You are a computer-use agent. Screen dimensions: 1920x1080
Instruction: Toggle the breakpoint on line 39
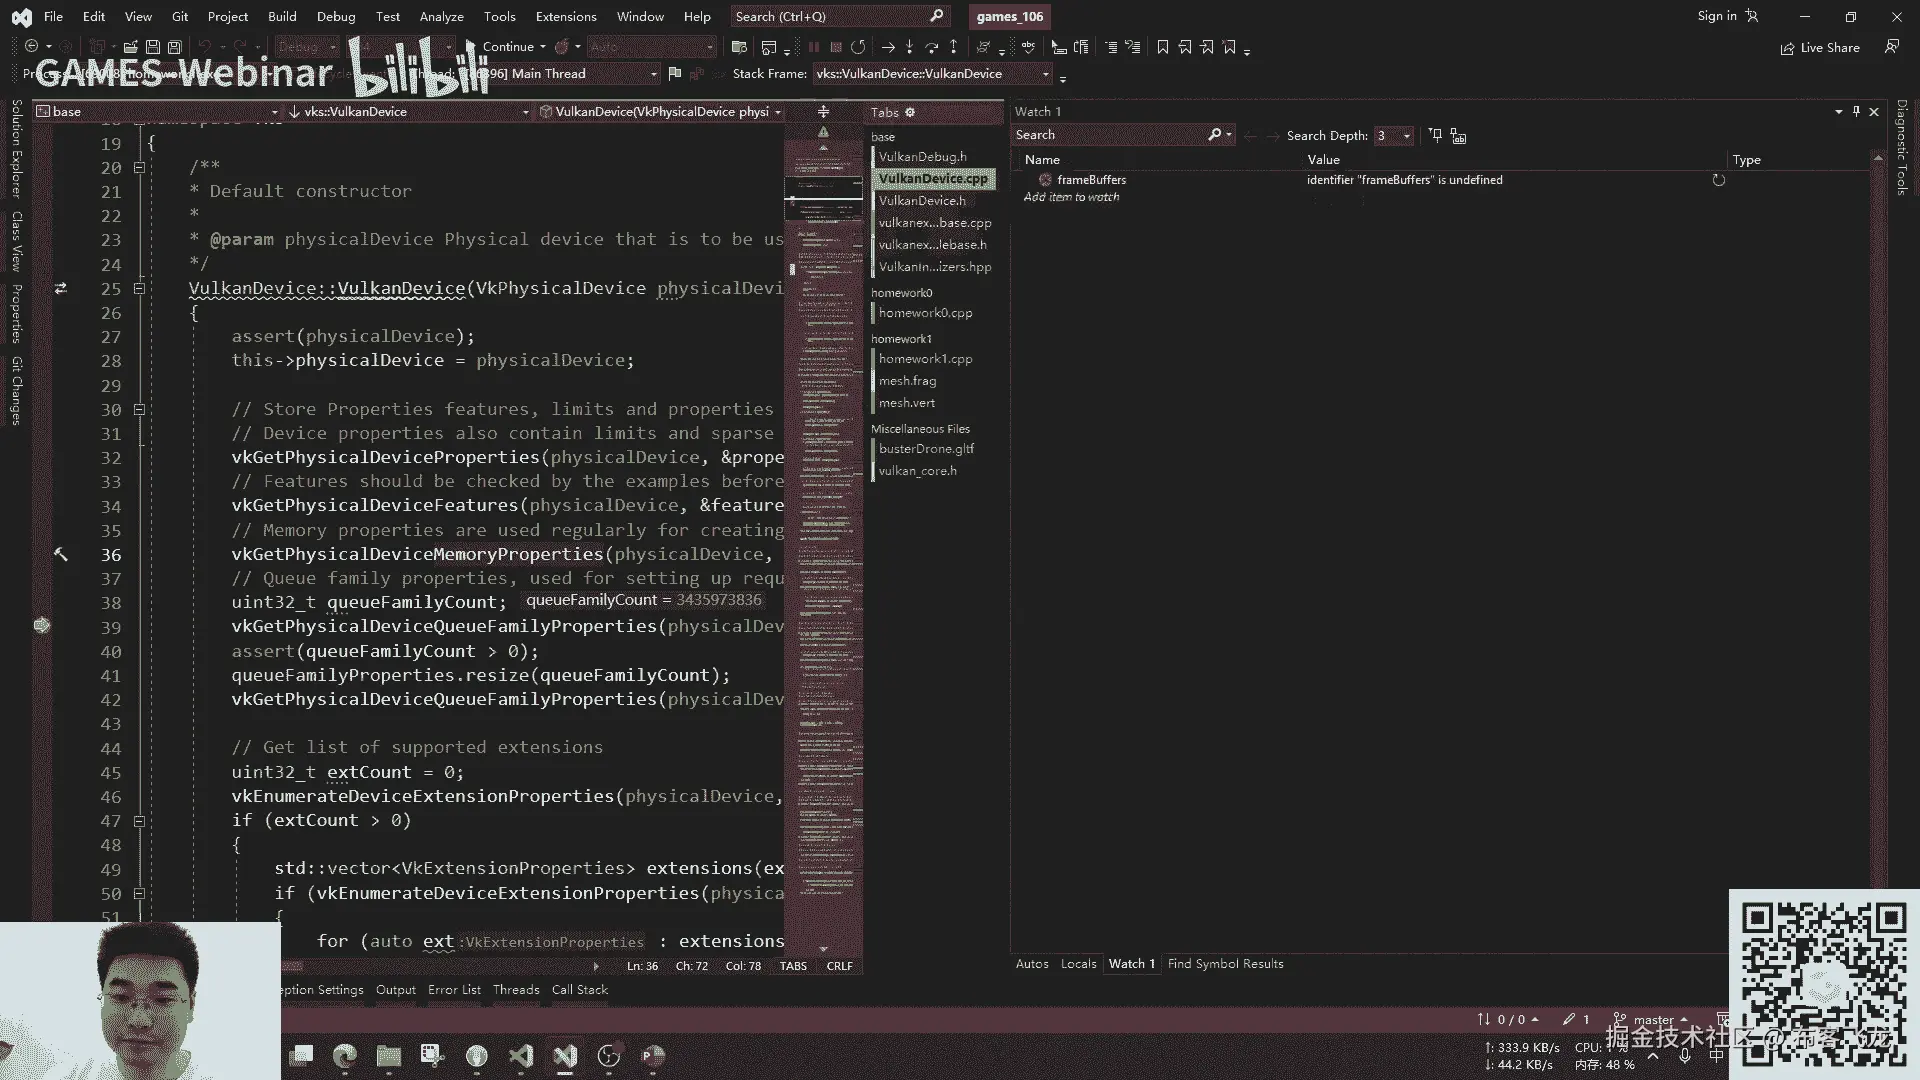coord(42,626)
